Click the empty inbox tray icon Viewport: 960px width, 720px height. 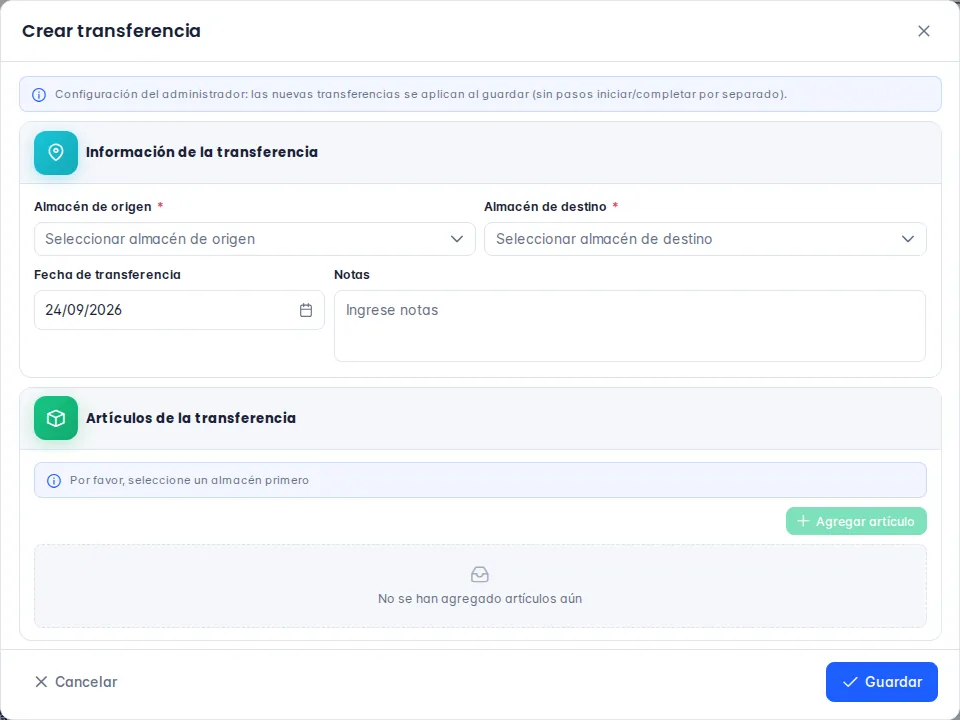(x=480, y=574)
